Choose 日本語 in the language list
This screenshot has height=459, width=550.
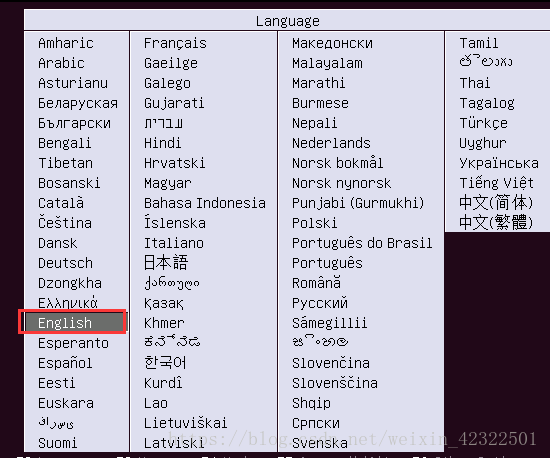[x=166, y=263]
